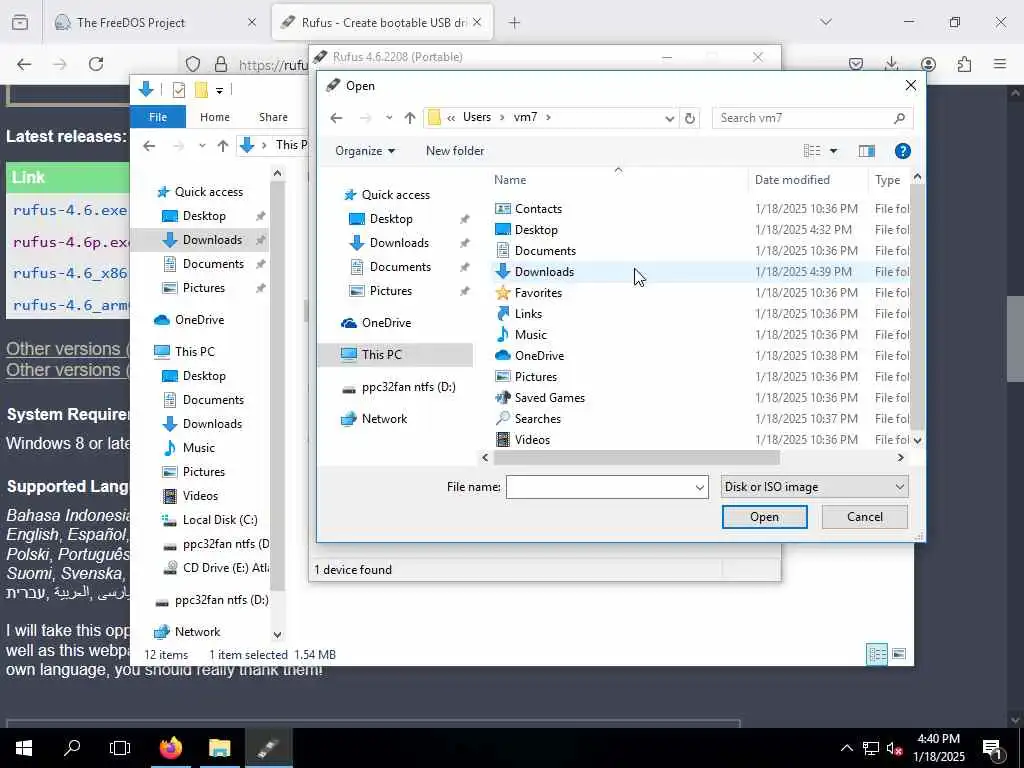The image size is (1024, 768).
Task: Select This PC in Open dialog sidebar
Action: 395,355
